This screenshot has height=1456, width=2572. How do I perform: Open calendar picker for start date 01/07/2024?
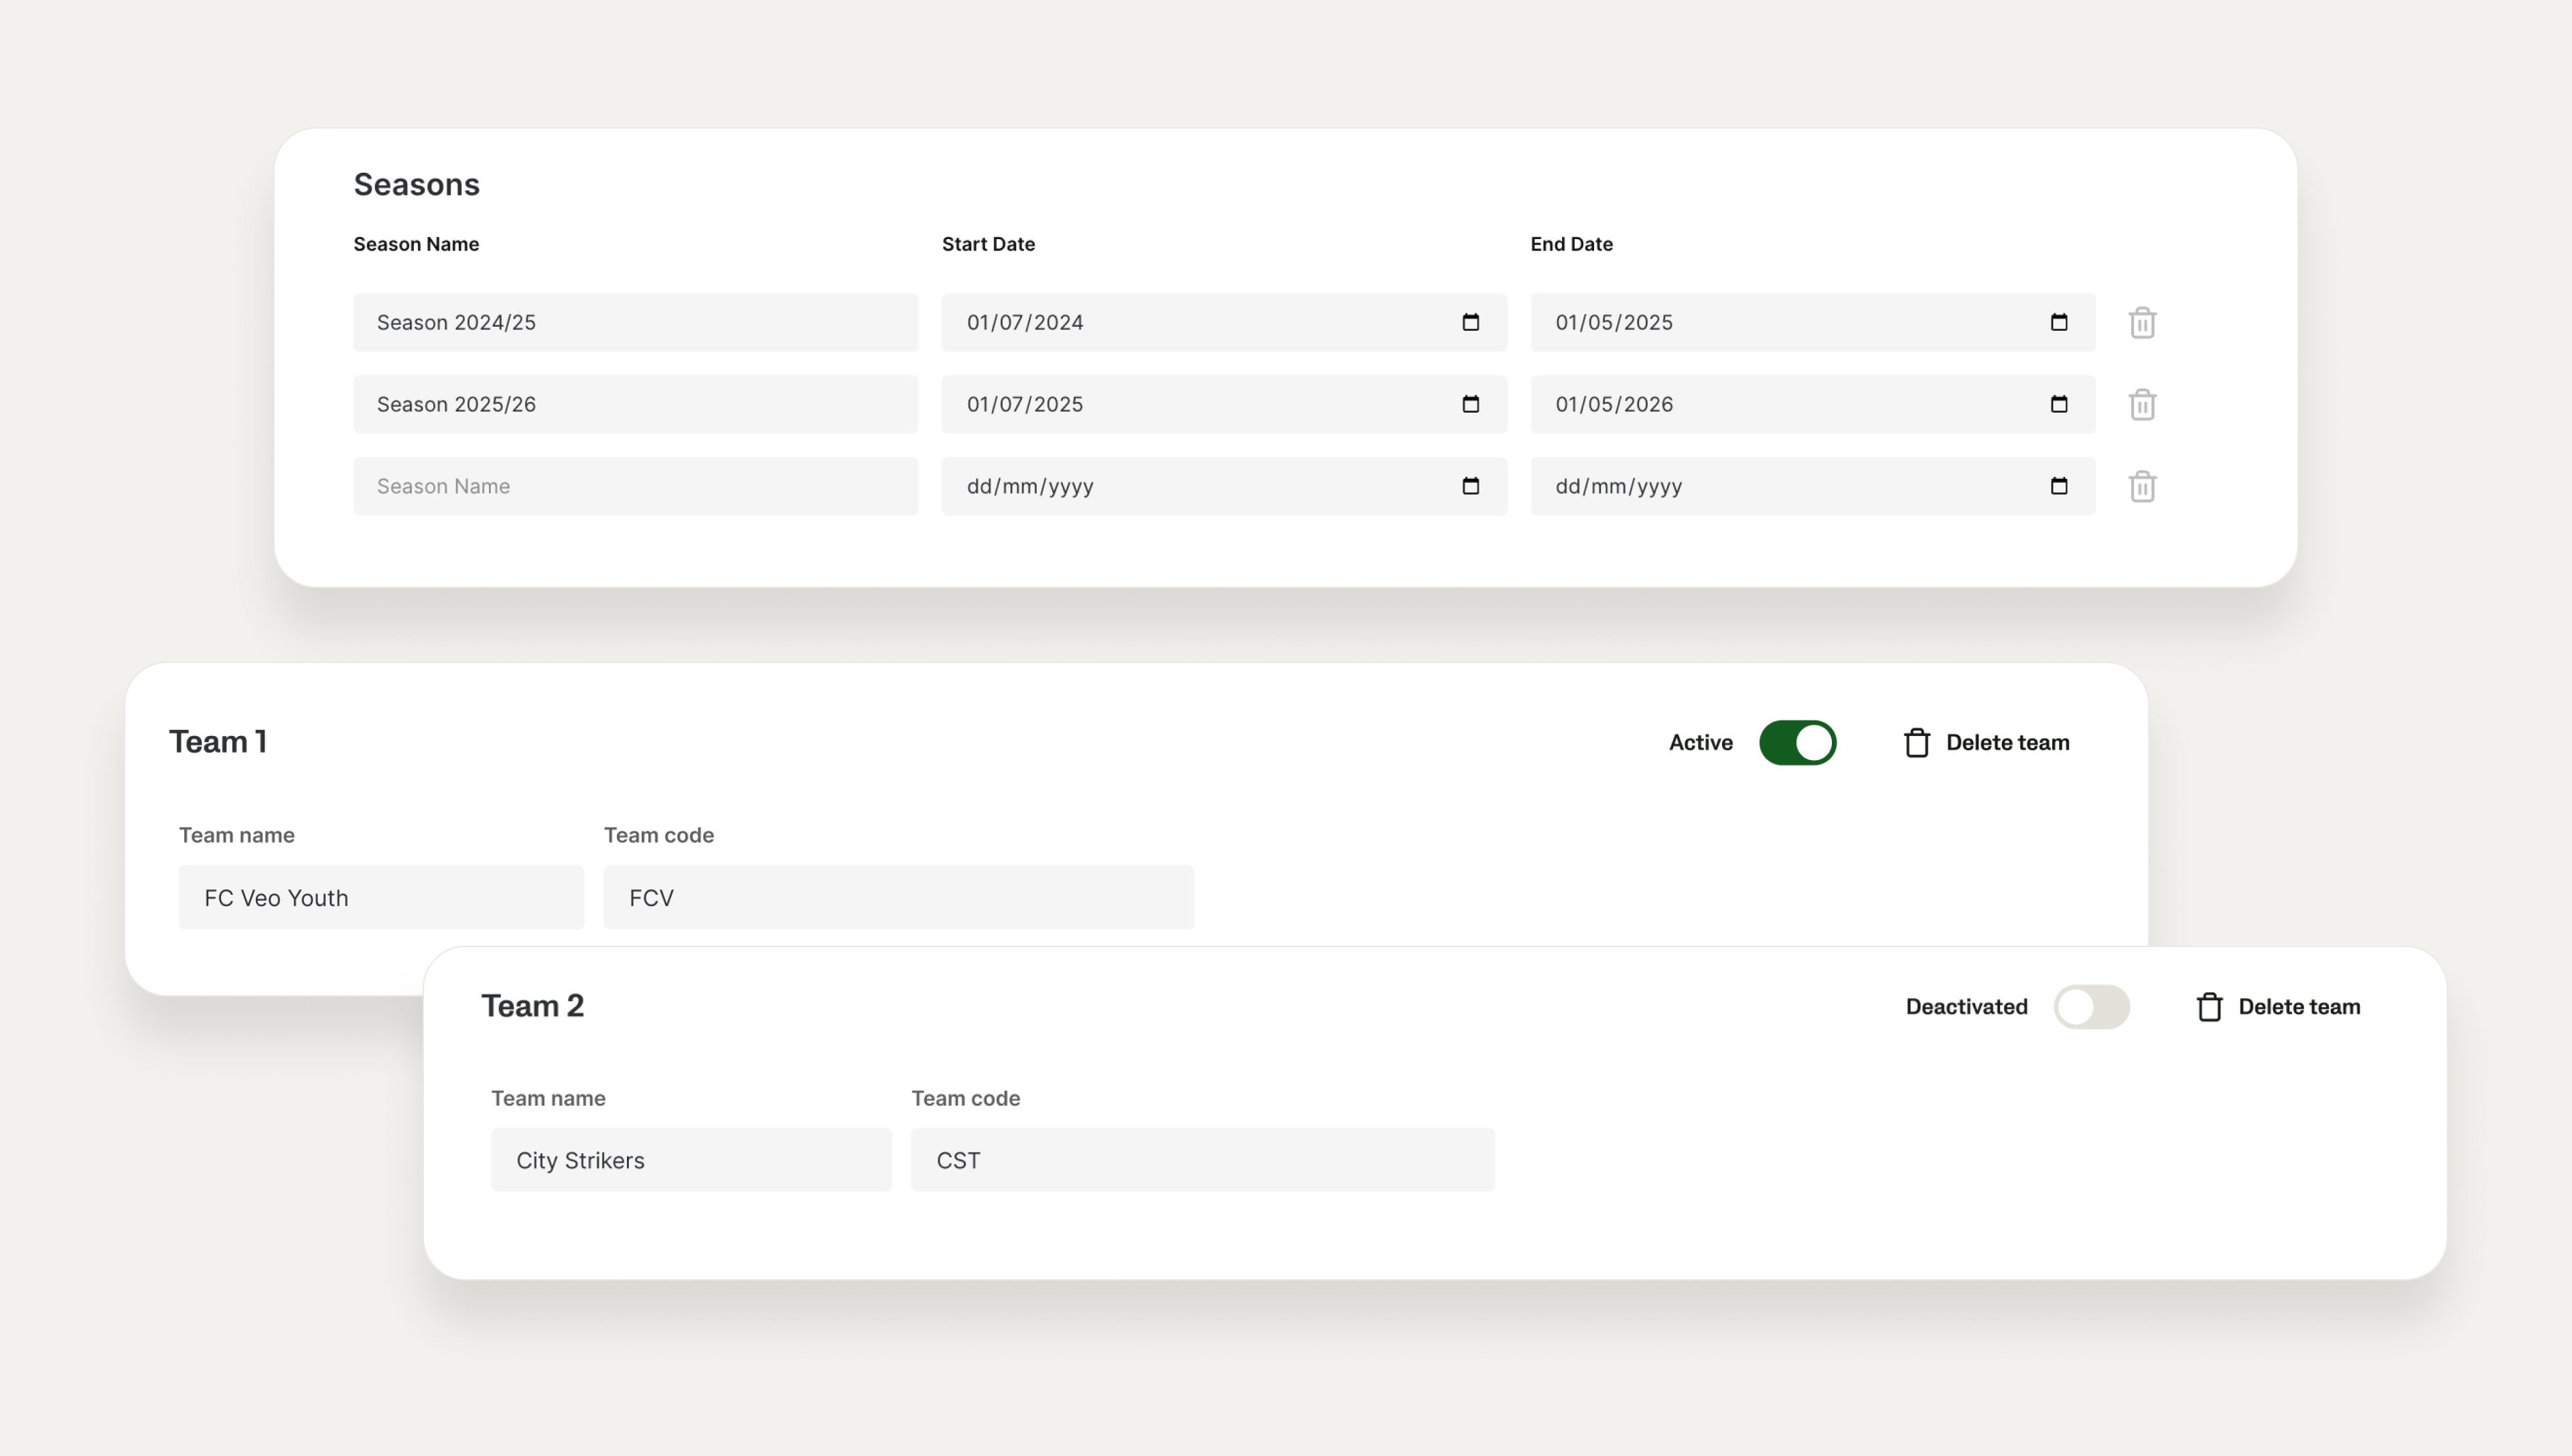[1470, 322]
